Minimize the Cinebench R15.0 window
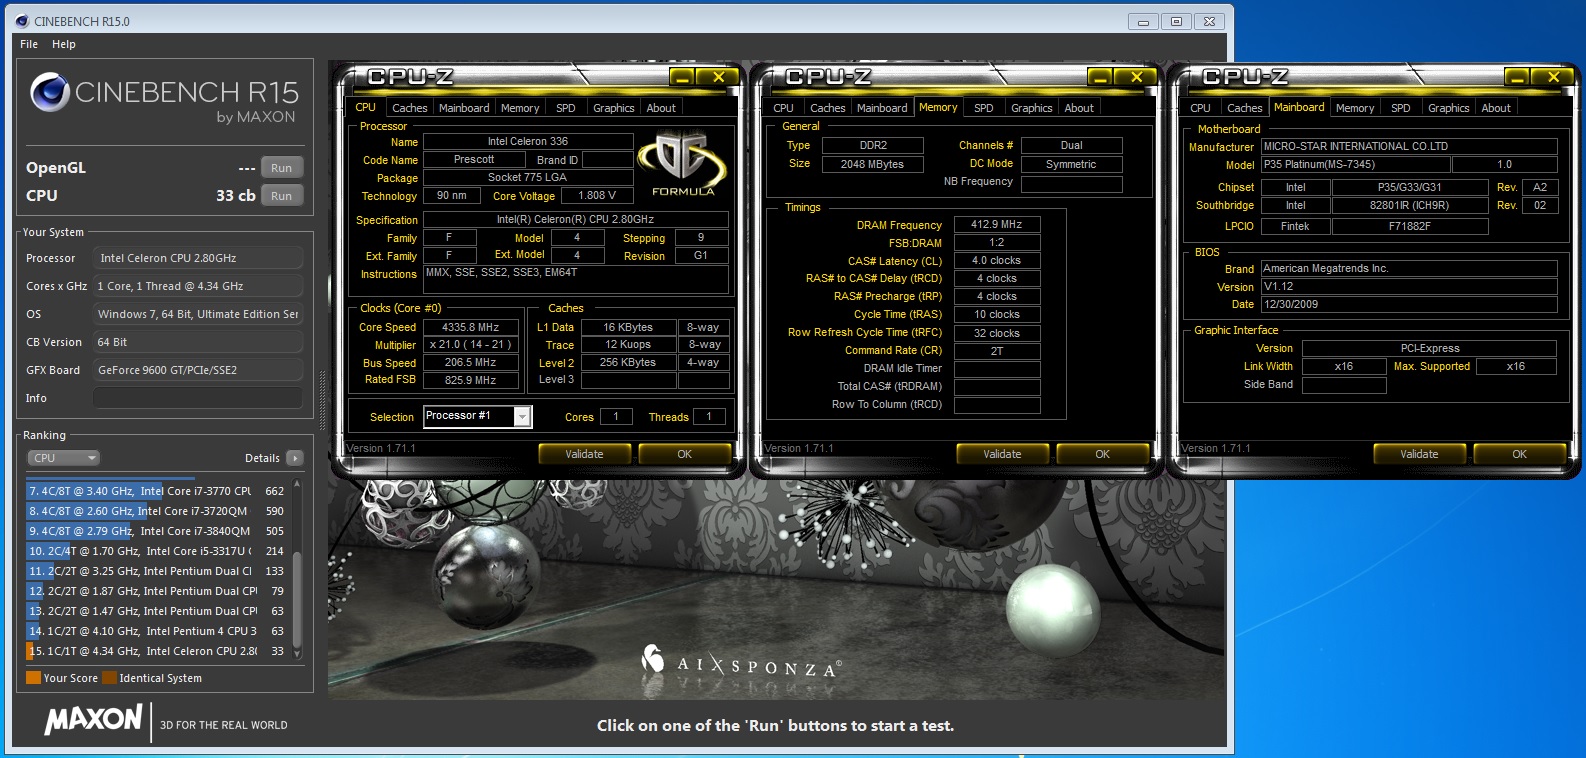 tap(1143, 21)
